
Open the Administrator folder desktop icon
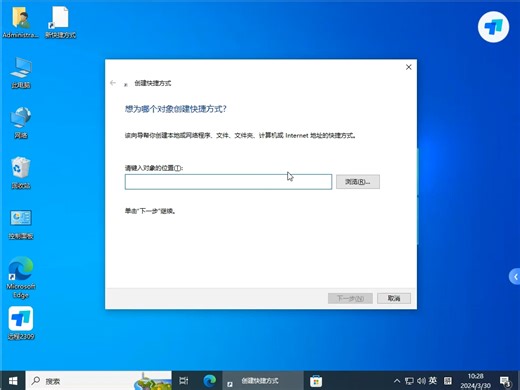click(21, 22)
